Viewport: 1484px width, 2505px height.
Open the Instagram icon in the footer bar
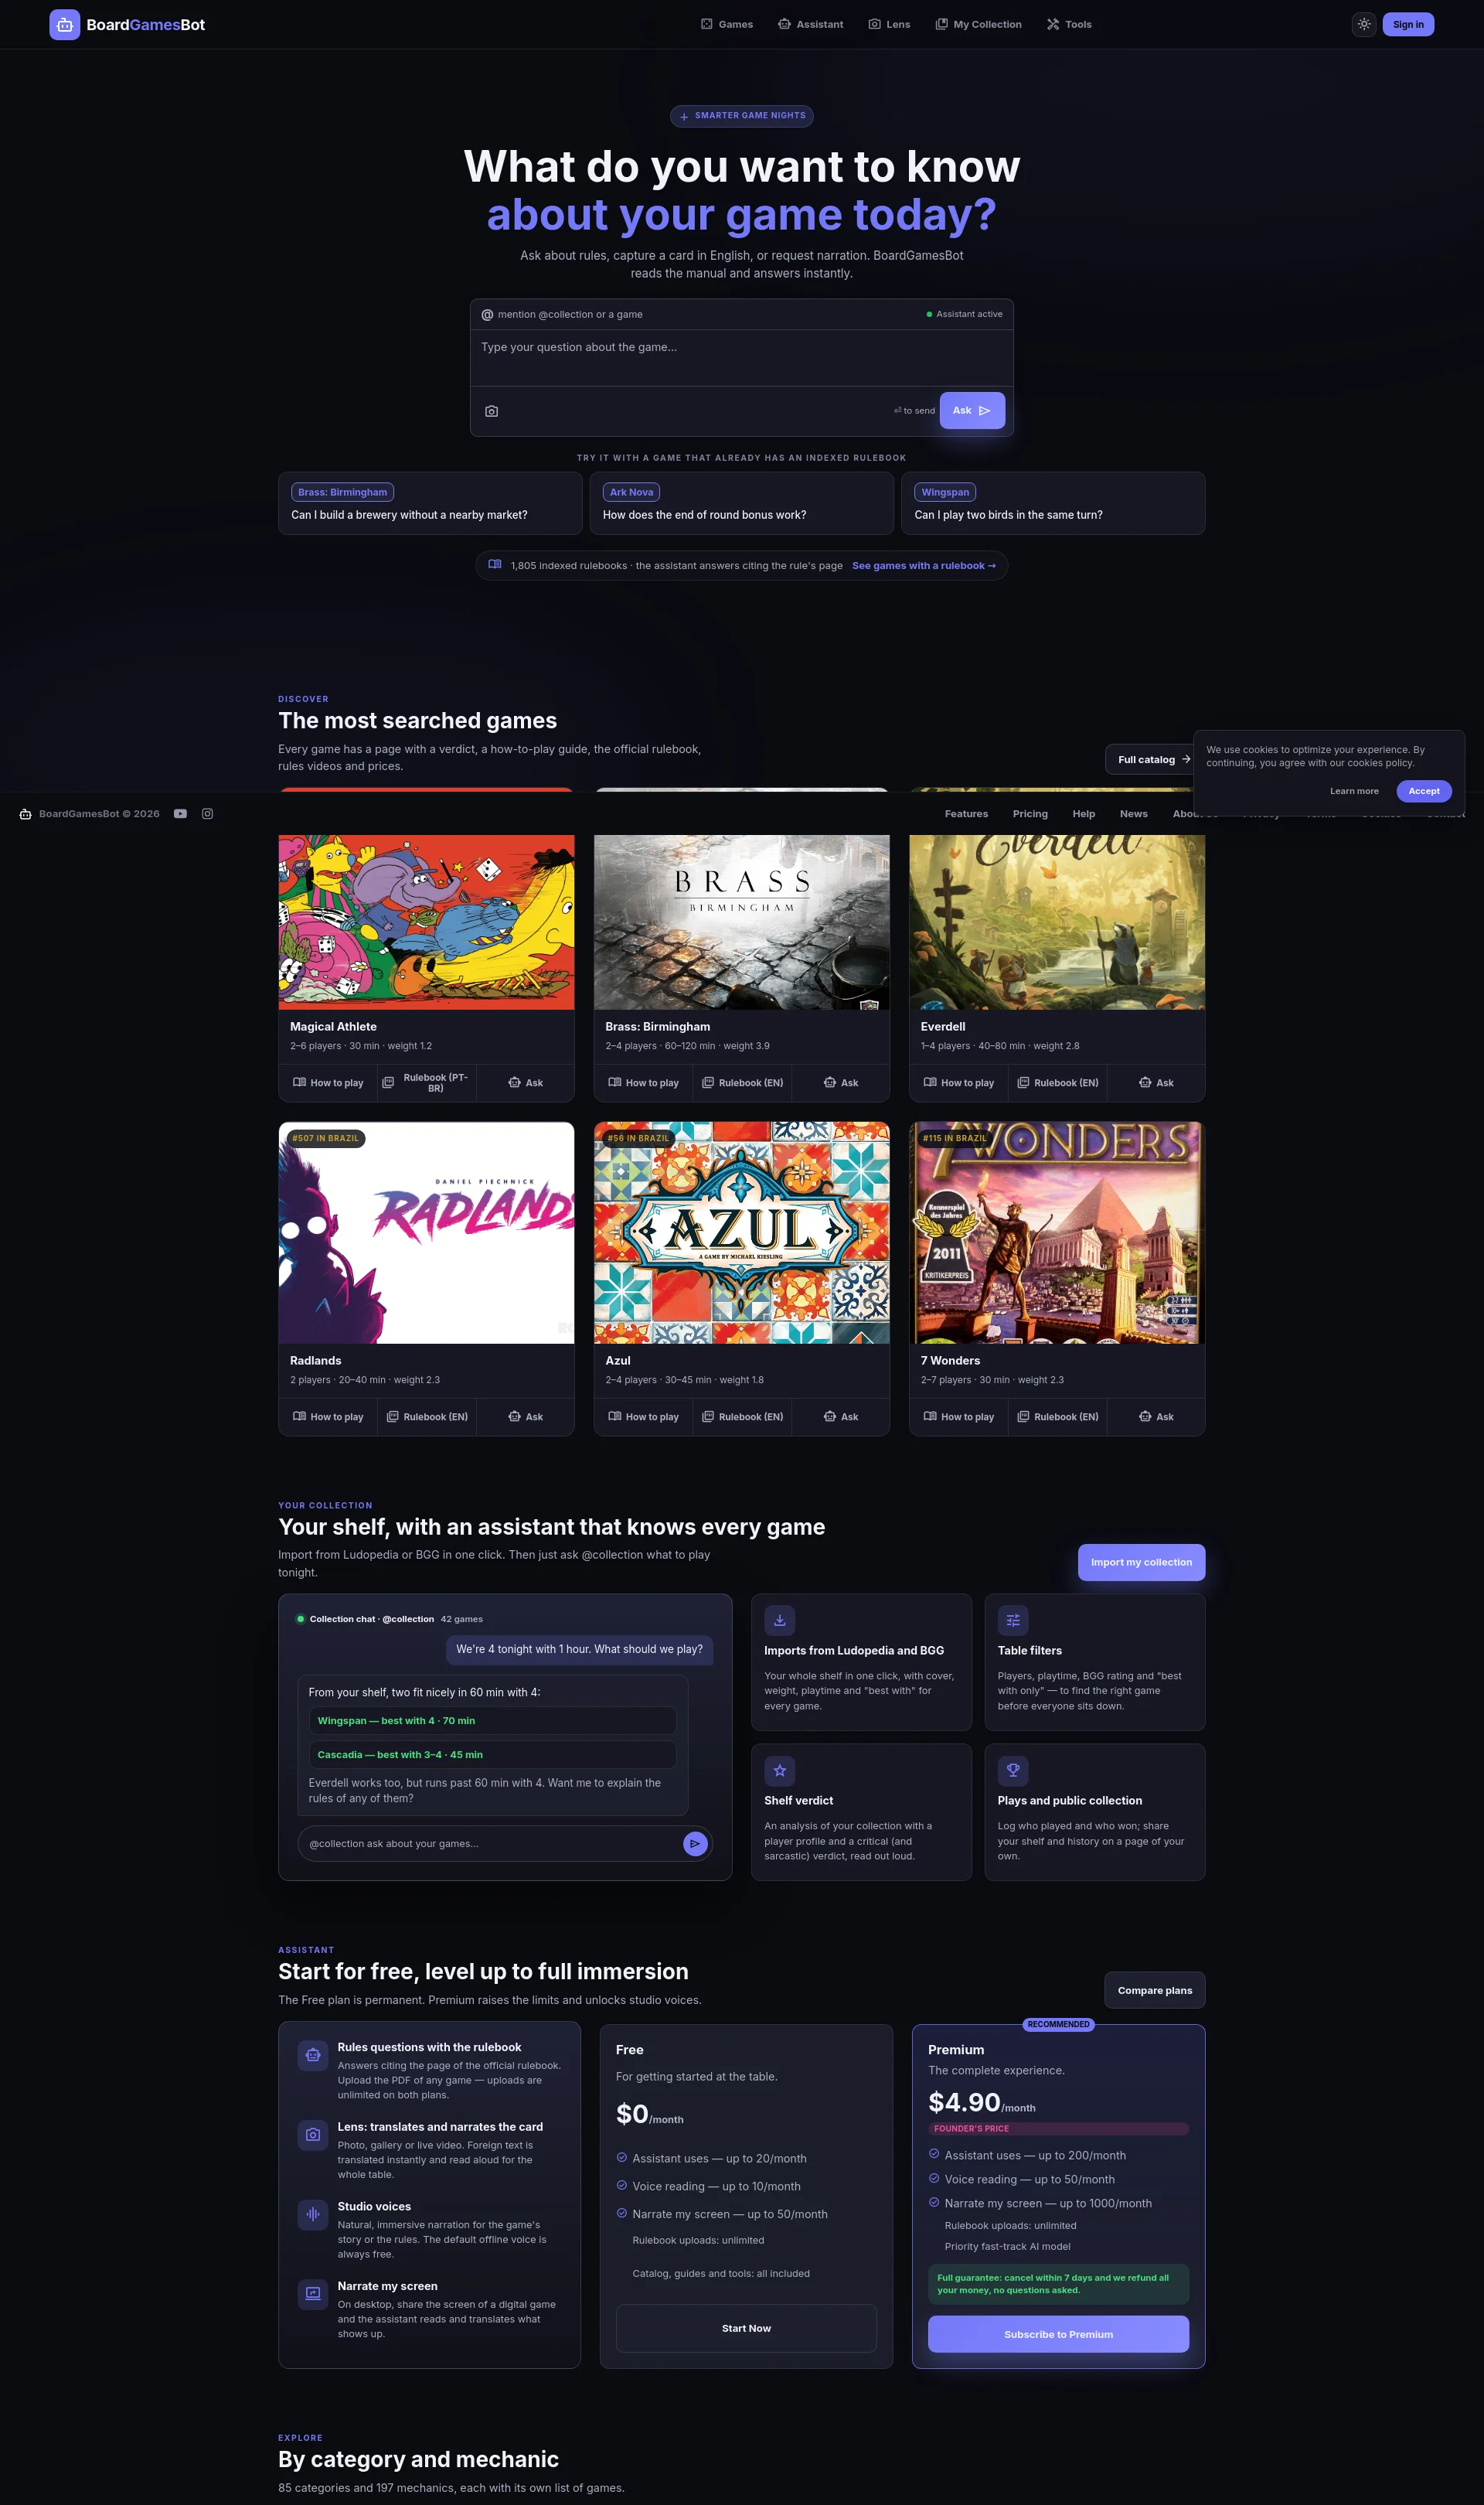[x=208, y=814]
